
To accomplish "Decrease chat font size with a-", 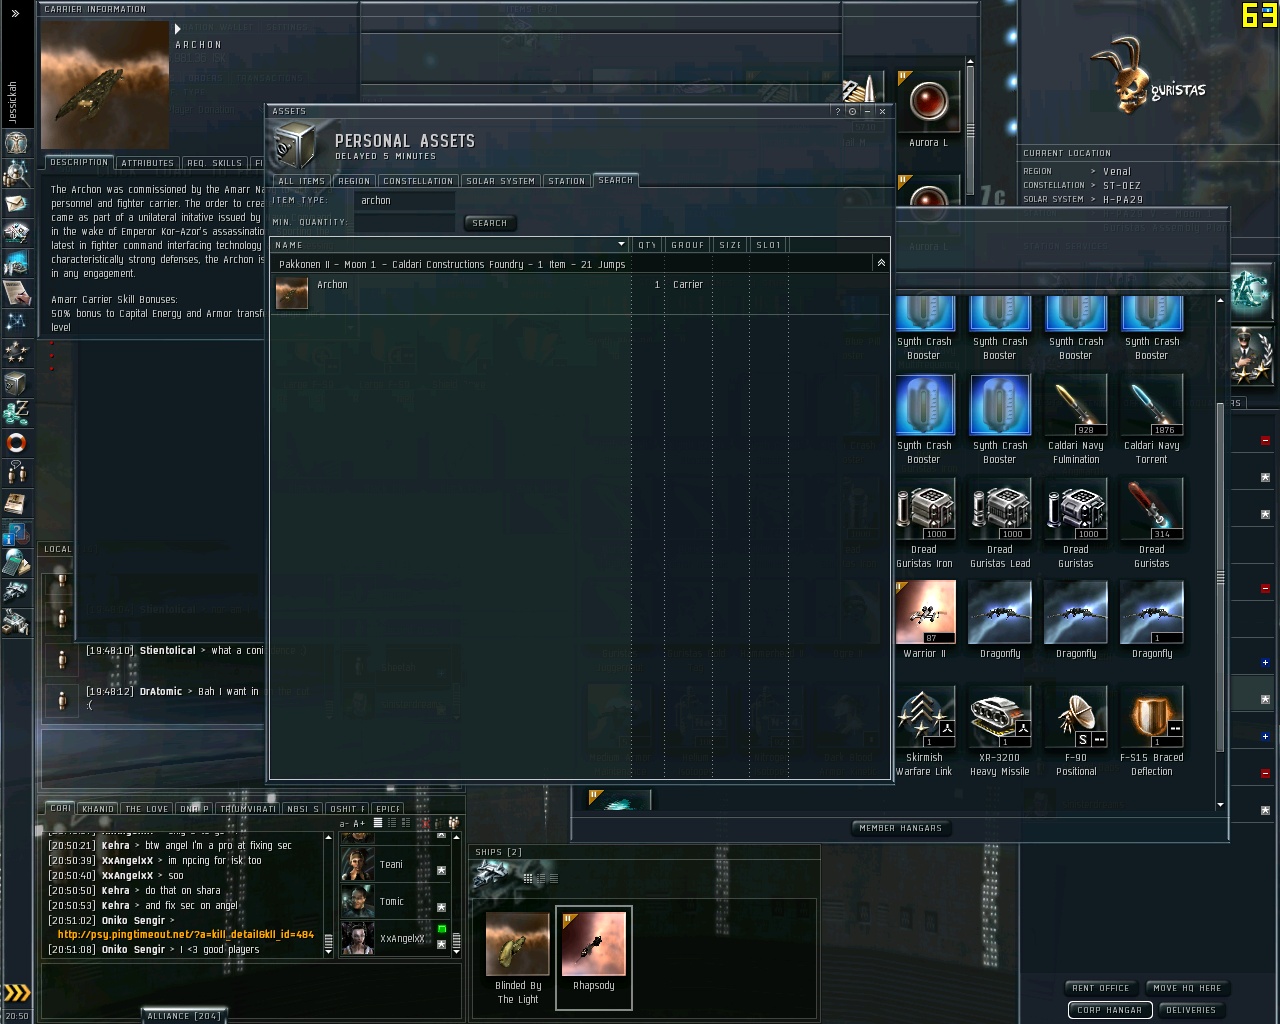I will tap(345, 823).
